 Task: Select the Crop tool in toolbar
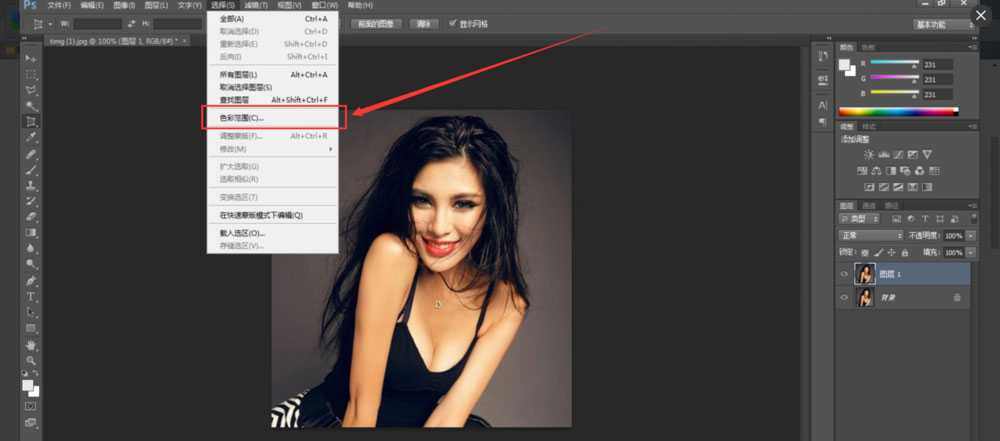coord(31,121)
